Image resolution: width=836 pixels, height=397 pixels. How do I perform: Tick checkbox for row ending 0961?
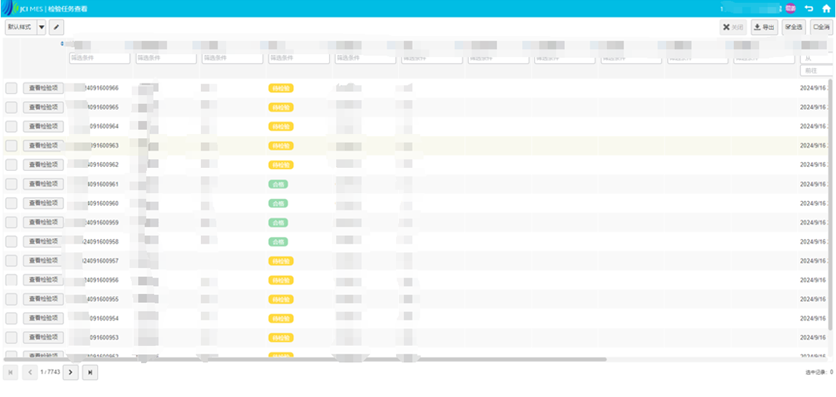[11, 184]
